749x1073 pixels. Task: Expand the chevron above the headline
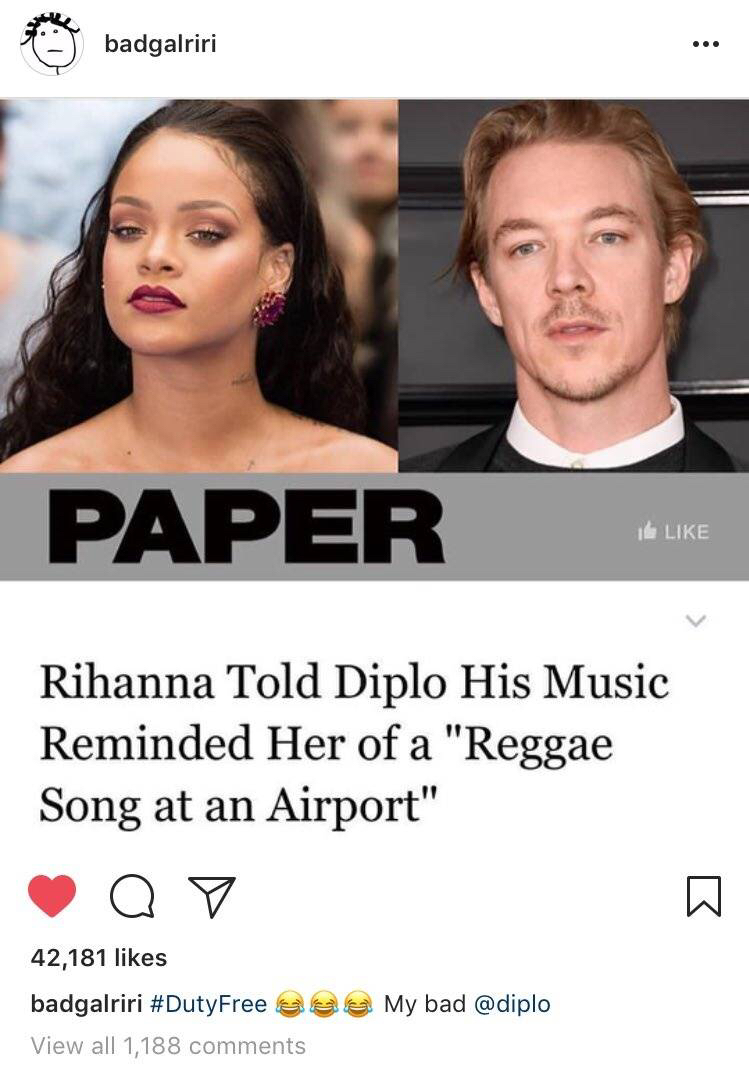[696, 621]
